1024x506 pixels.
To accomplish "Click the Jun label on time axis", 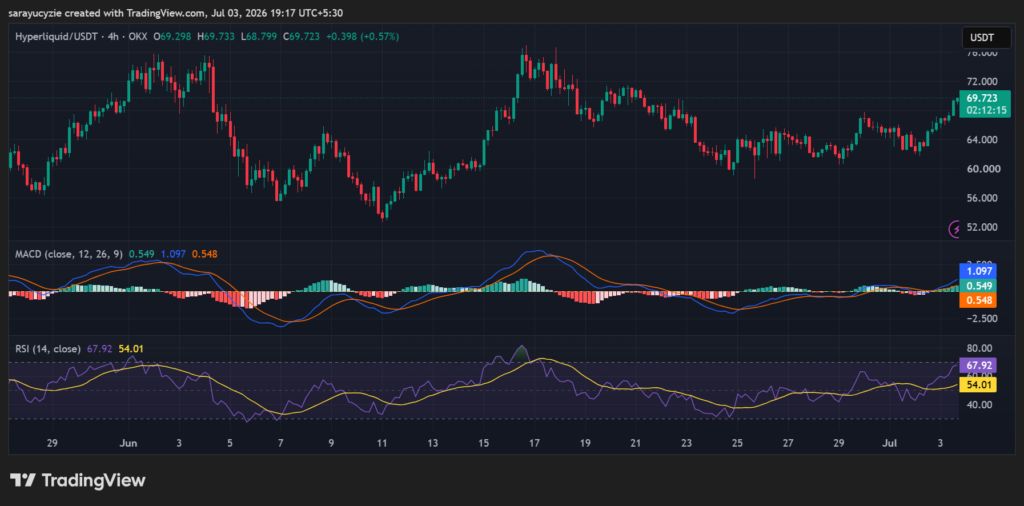I will (129, 443).
